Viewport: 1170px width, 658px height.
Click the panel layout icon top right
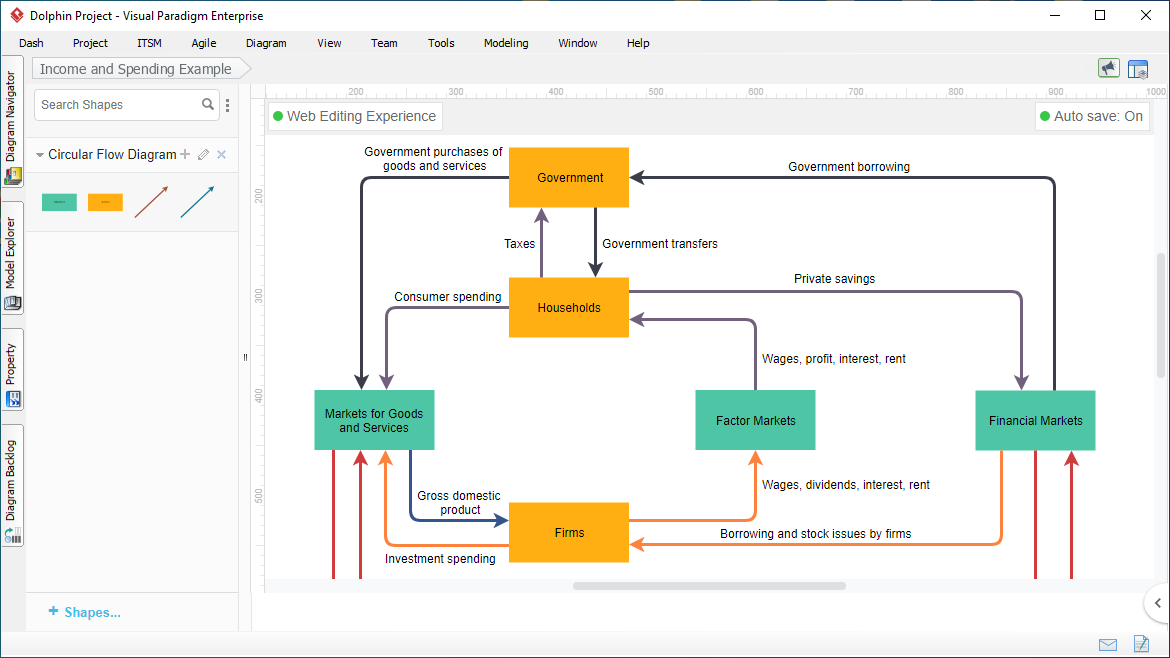click(1138, 69)
